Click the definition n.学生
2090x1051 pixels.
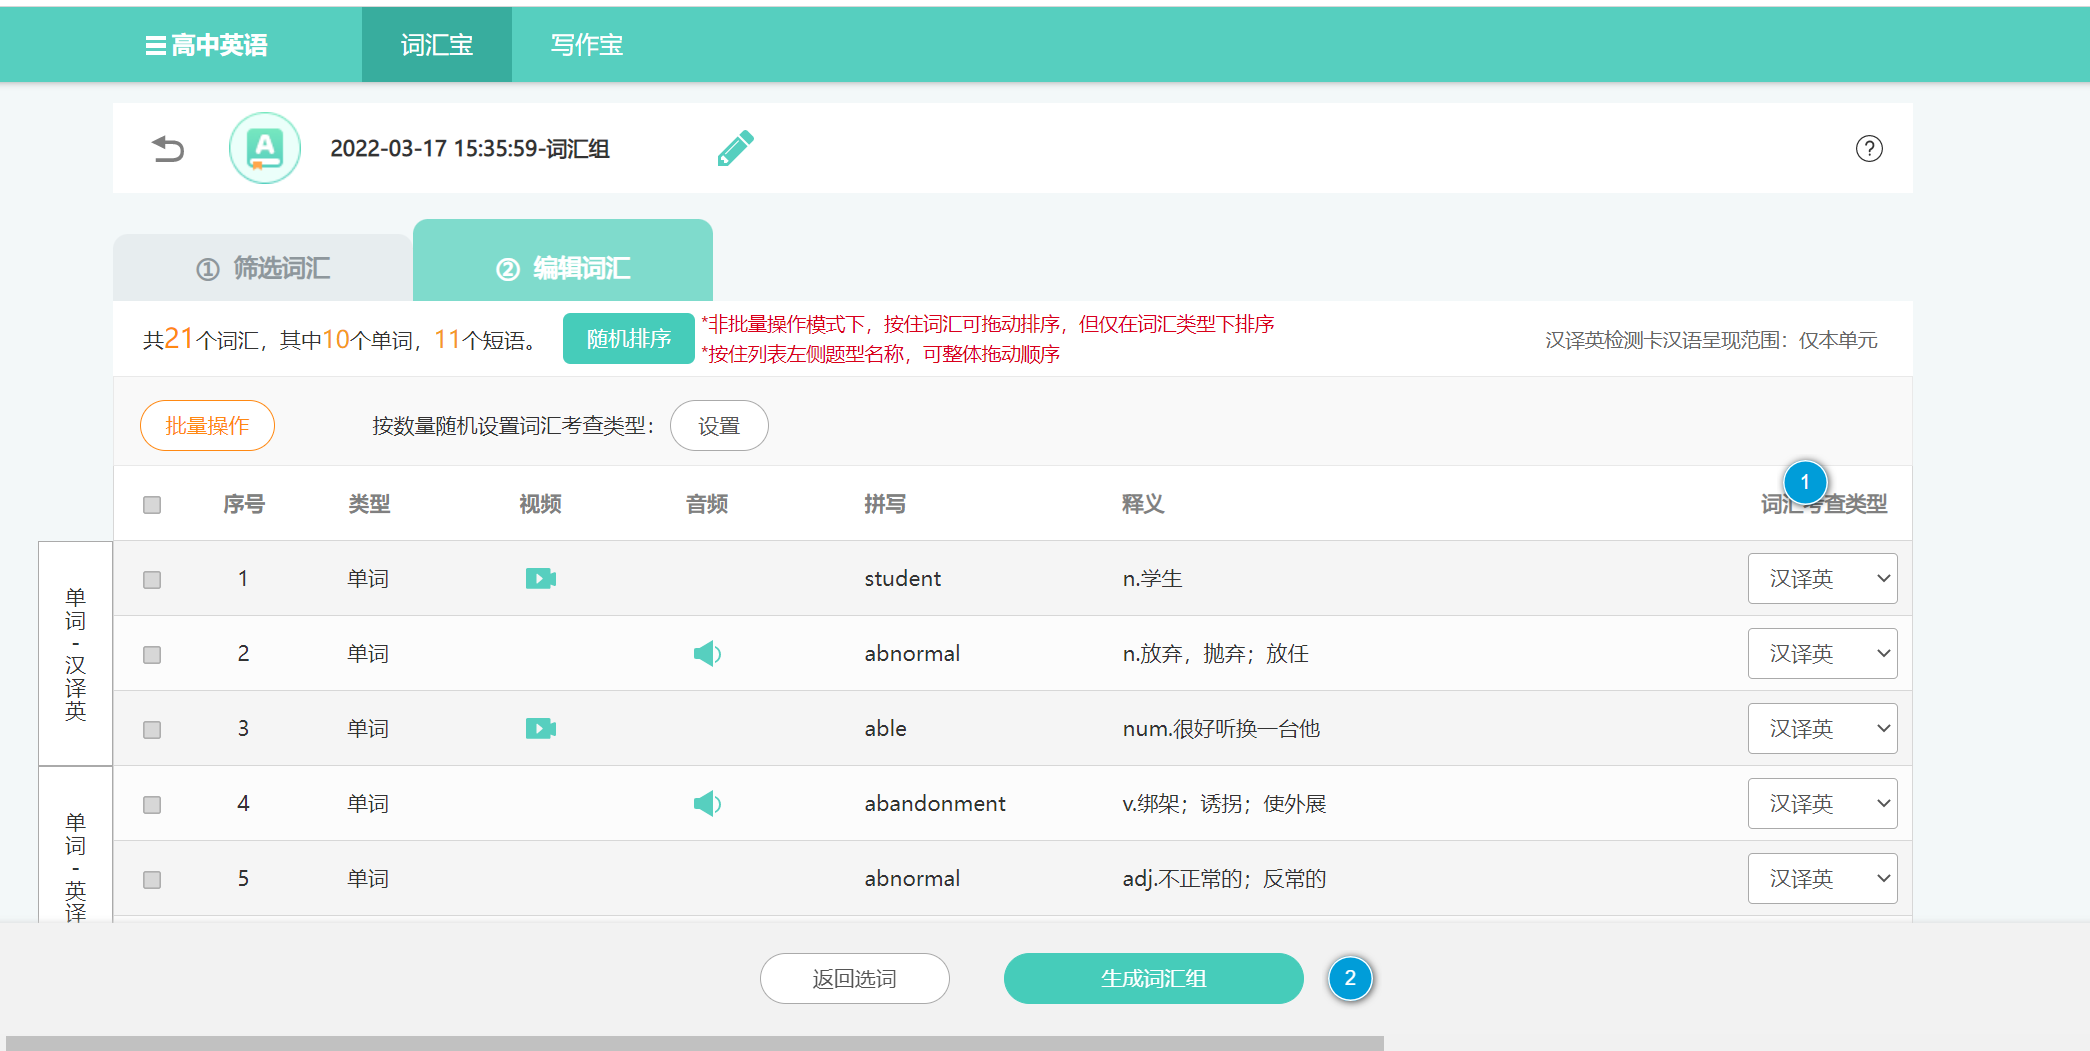coord(1152,579)
